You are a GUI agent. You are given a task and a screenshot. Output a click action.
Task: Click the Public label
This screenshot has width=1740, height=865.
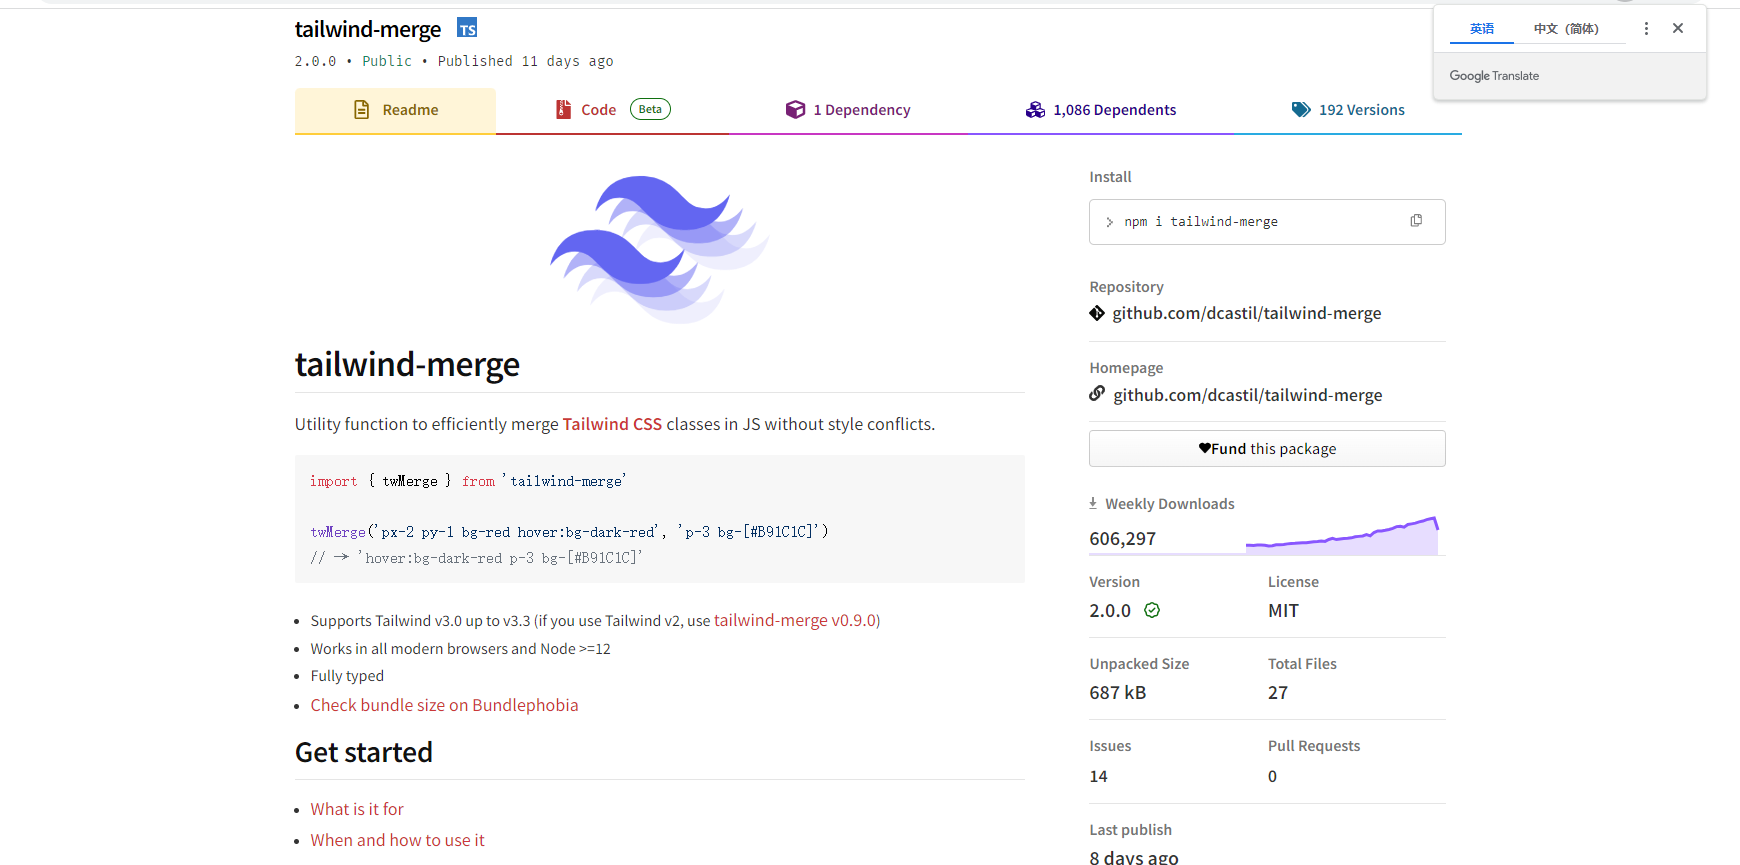pos(387,61)
